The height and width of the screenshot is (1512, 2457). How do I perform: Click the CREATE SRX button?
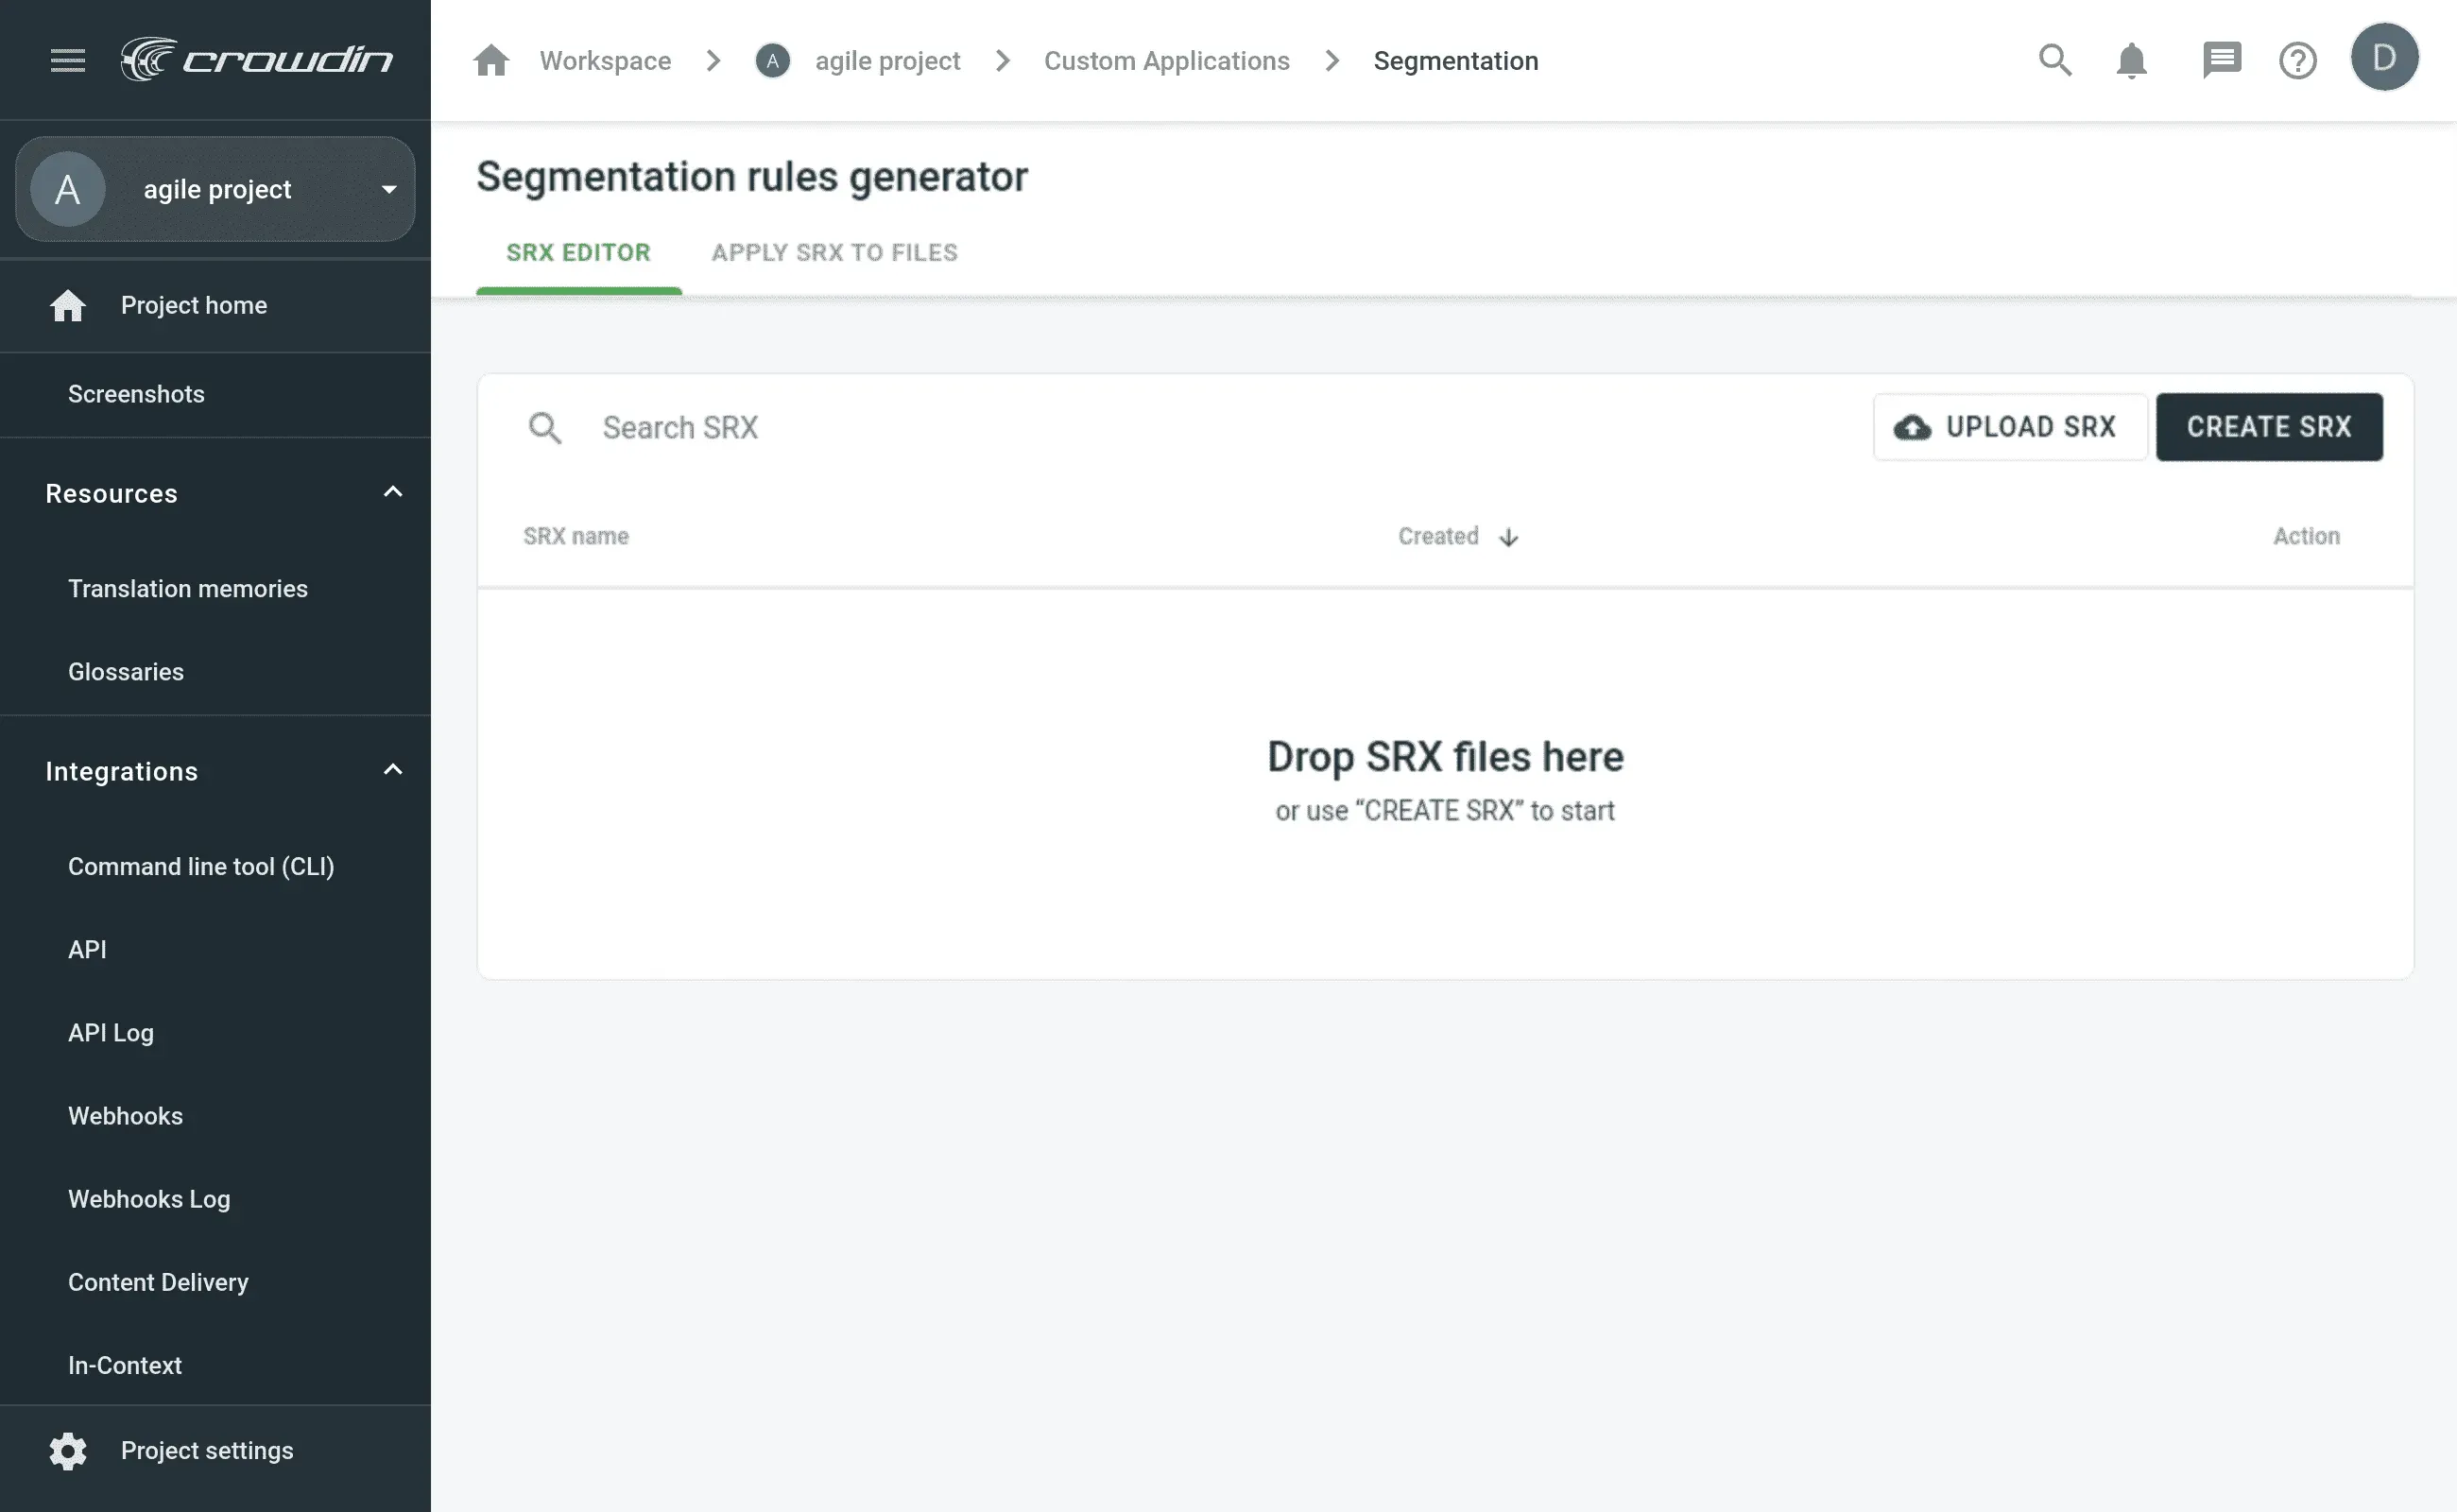coord(2270,427)
